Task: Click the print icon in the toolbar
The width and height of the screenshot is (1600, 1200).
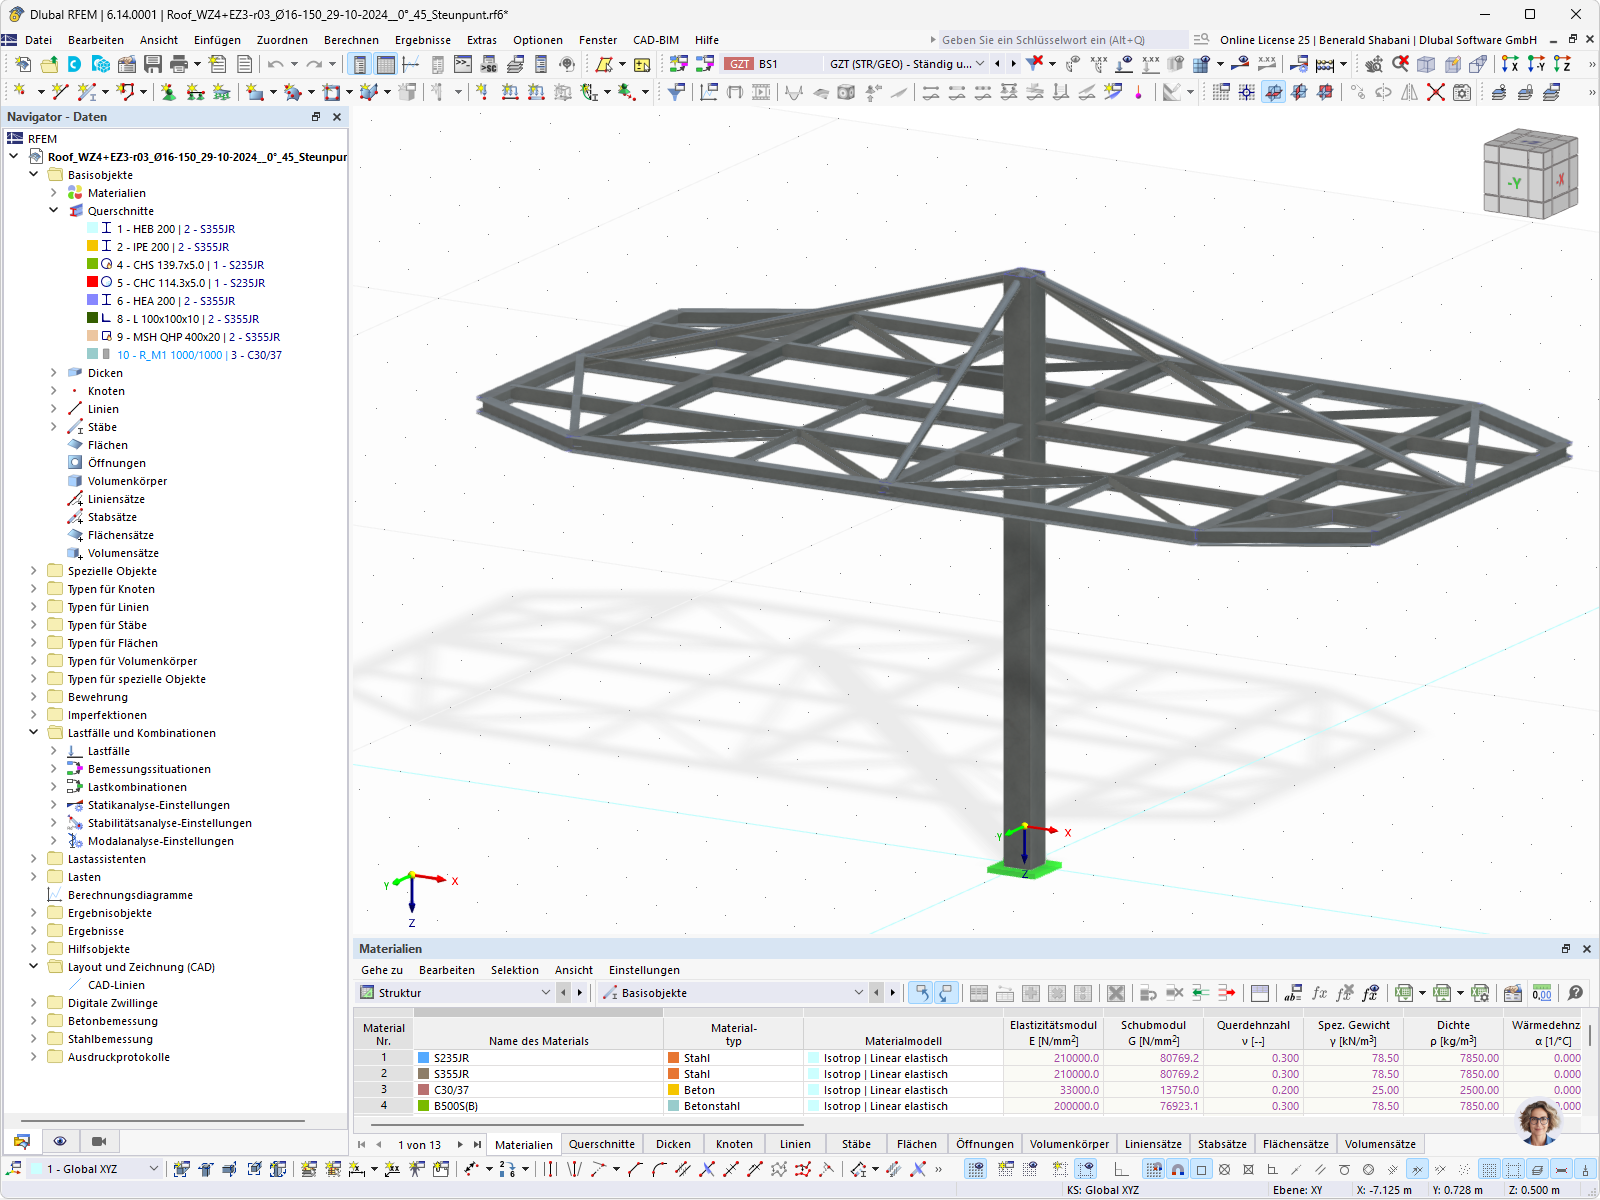Action: click(x=178, y=64)
